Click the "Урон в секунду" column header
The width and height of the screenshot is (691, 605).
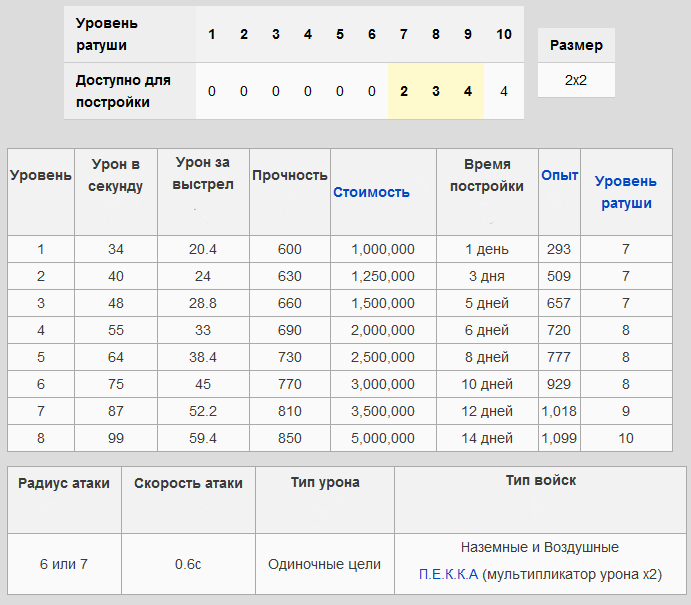click(116, 175)
